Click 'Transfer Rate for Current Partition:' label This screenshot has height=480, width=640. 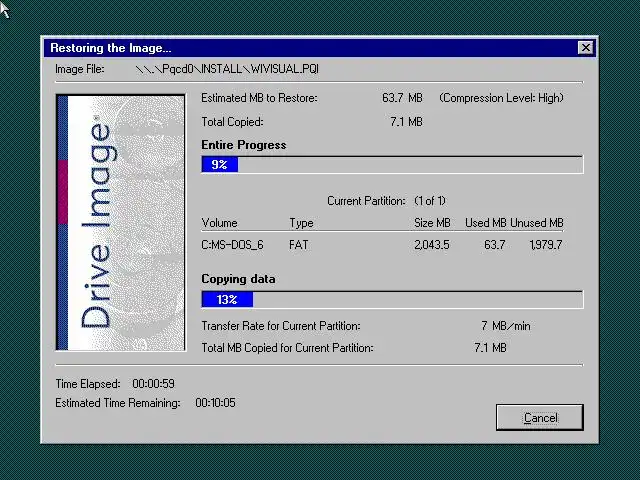pyautogui.click(x=281, y=326)
